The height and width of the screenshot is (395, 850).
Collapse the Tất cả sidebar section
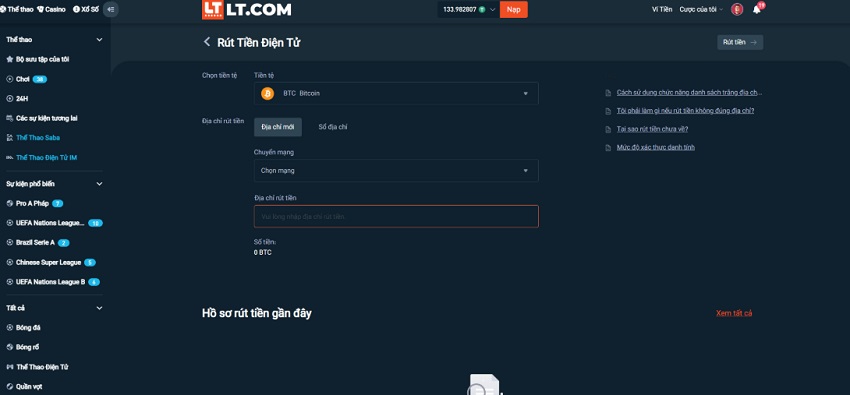99,308
